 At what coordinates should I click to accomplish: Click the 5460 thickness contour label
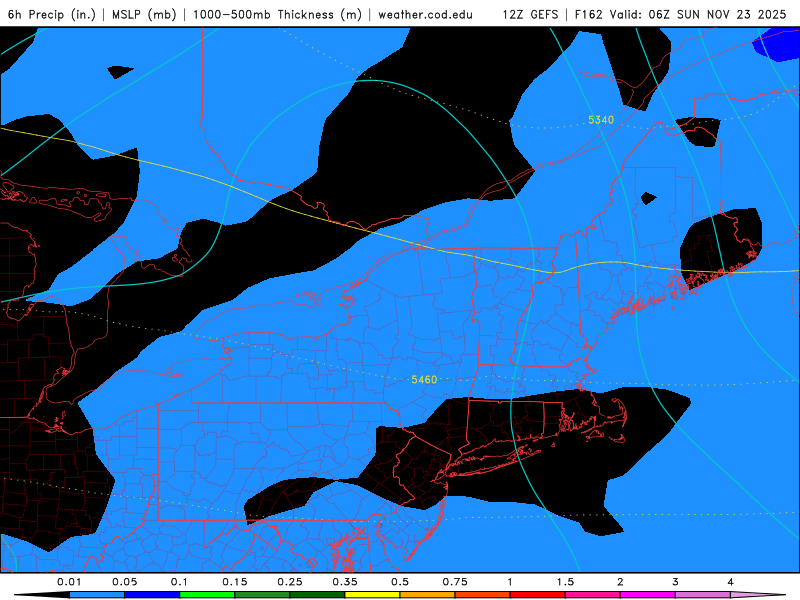tap(424, 380)
